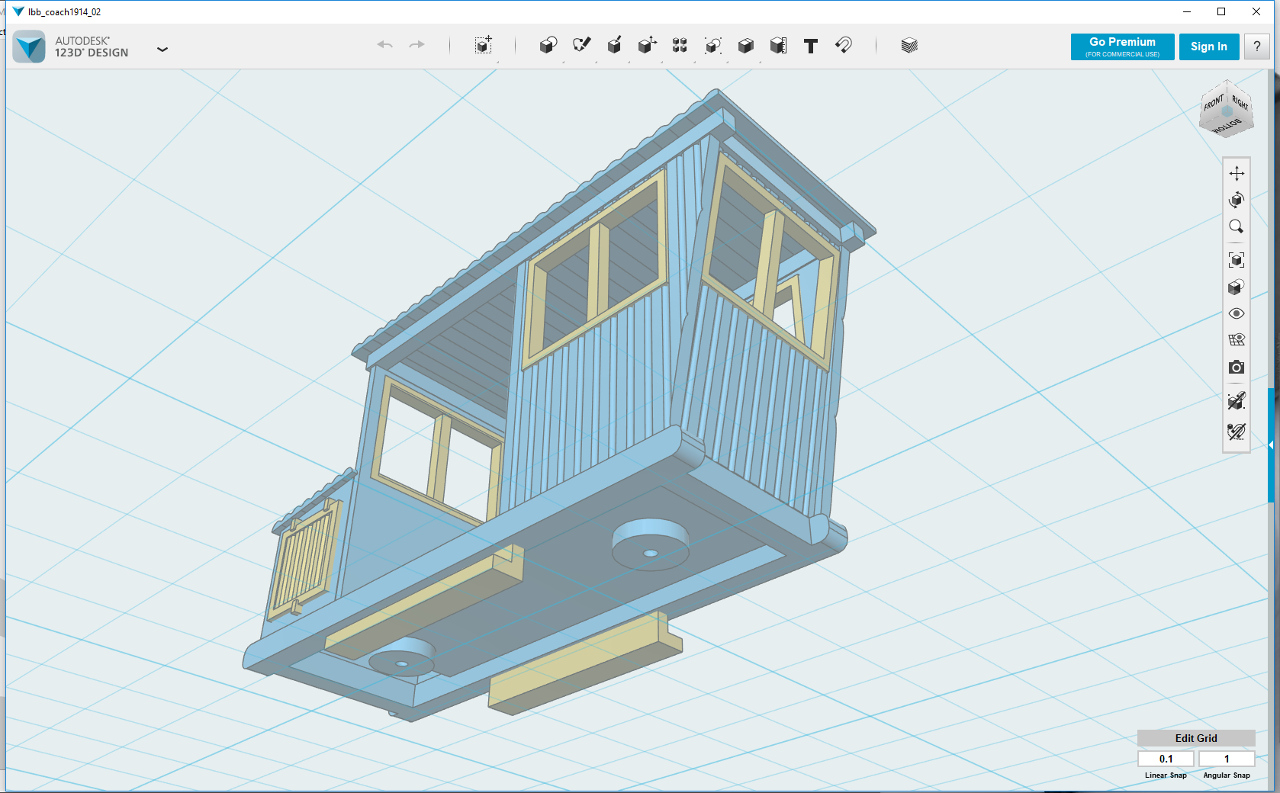This screenshot has width=1280, height=793.
Task: Open the Pattern tool menu
Action: (680, 45)
